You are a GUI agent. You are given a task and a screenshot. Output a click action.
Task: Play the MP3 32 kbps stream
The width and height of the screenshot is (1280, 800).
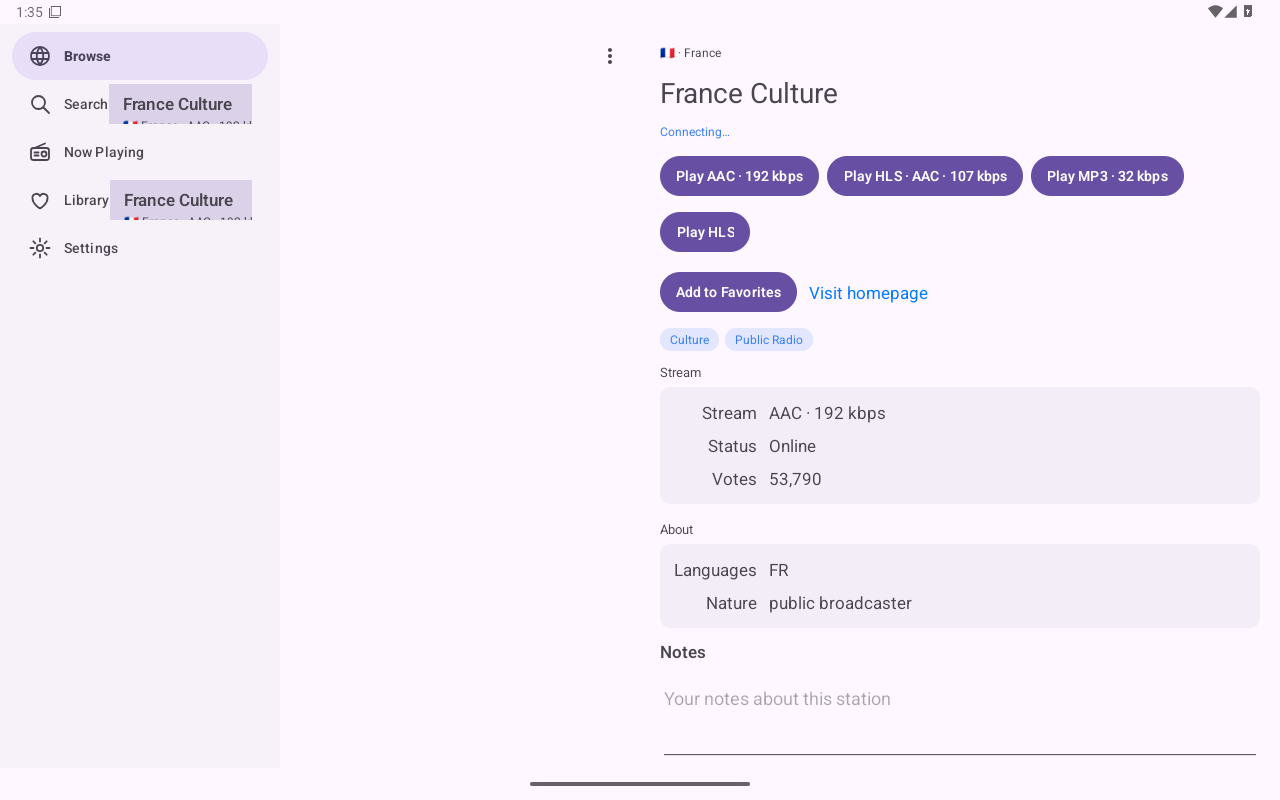click(x=1107, y=176)
